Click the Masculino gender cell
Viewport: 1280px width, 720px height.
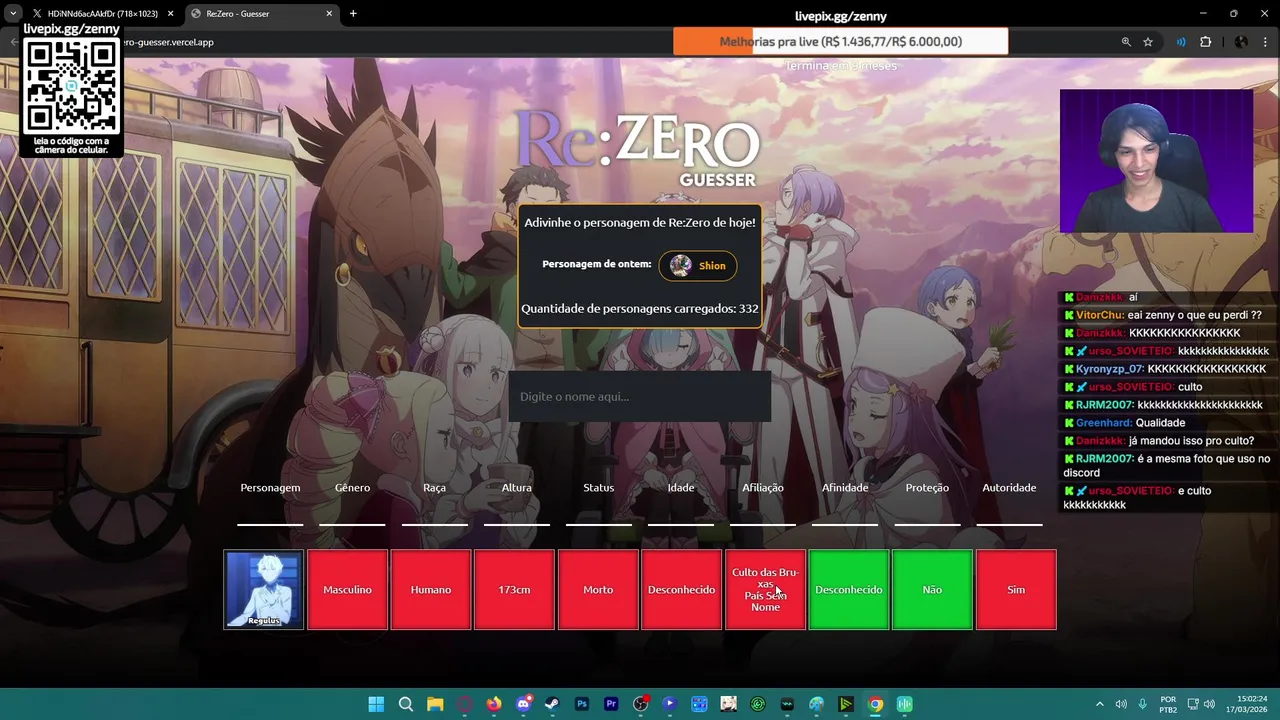[347, 589]
